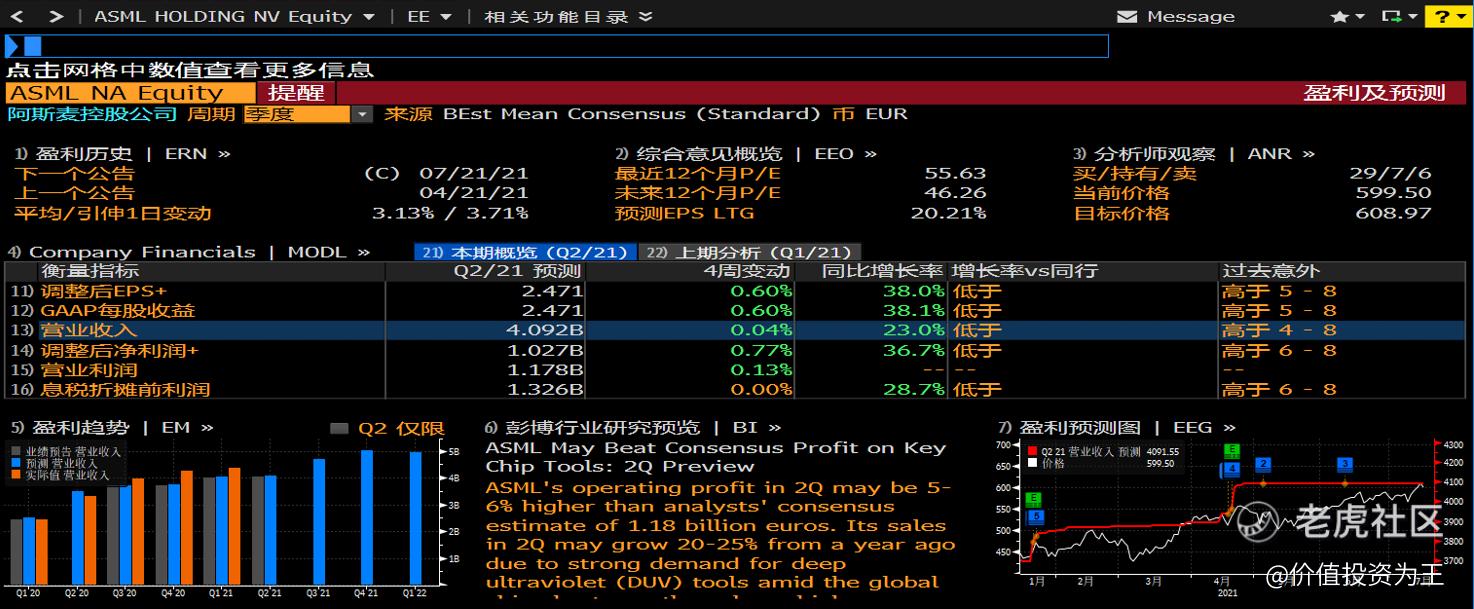Click the 预测EPS LTG value 20.21%
Viewport: 1474px width, 609px height.
click(x=948, y=213)
